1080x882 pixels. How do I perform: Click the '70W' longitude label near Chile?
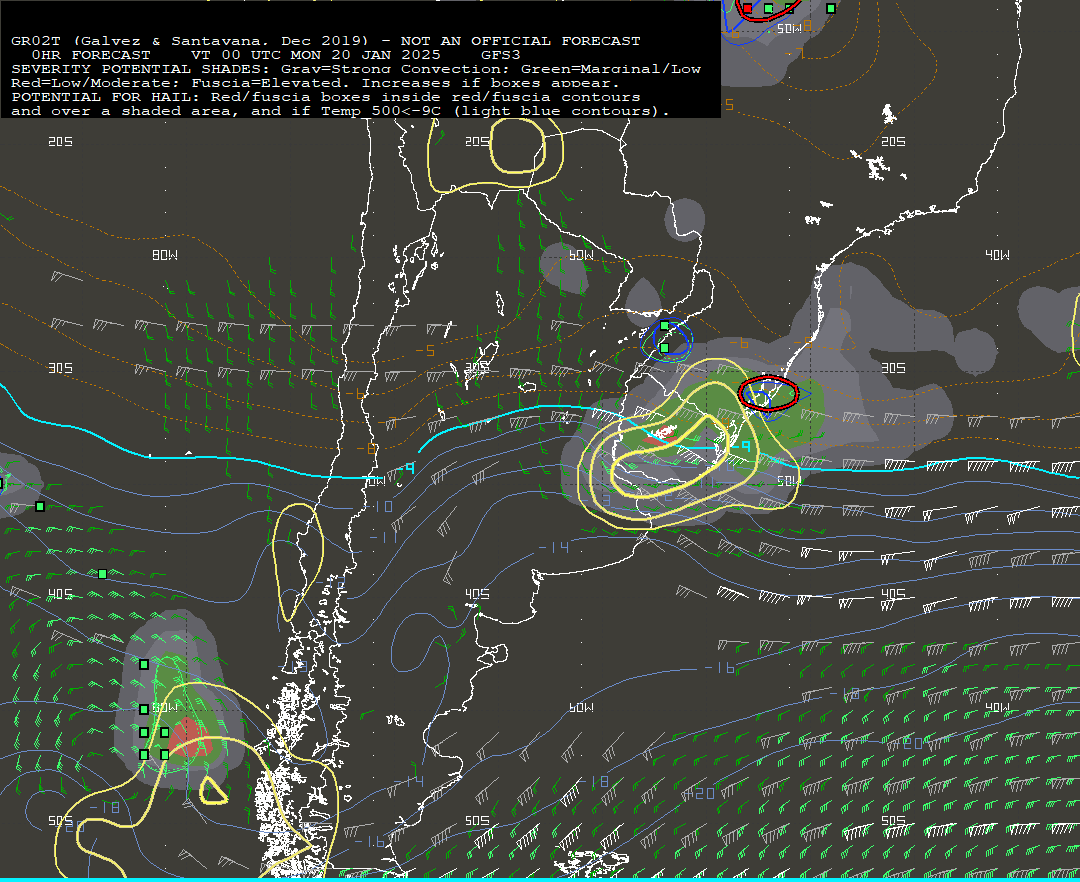tap(375, 481)
